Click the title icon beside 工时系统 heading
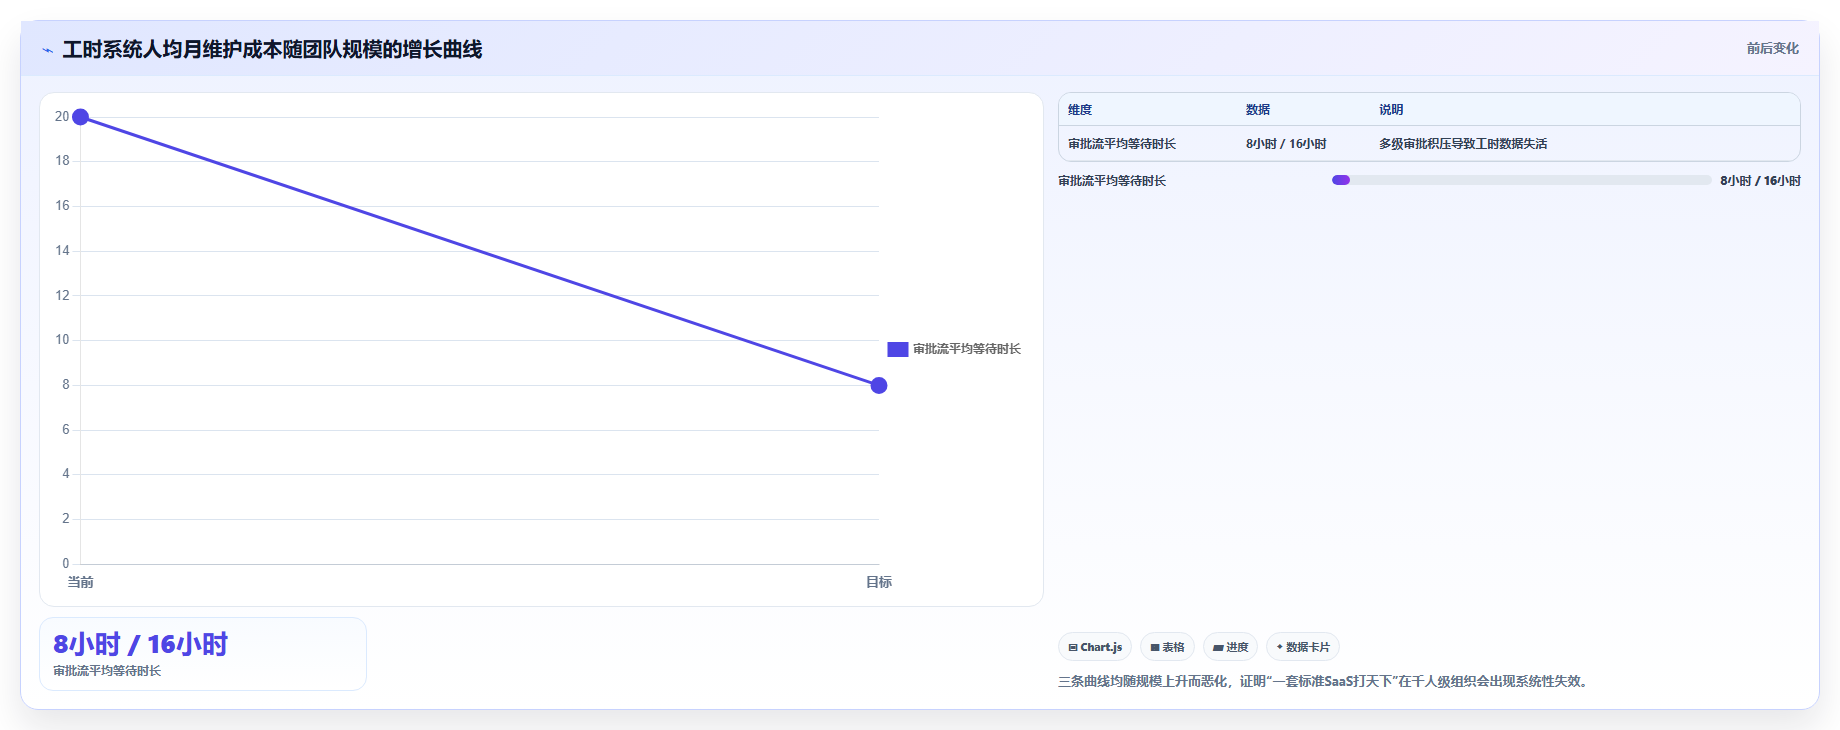 click(47, 50)
